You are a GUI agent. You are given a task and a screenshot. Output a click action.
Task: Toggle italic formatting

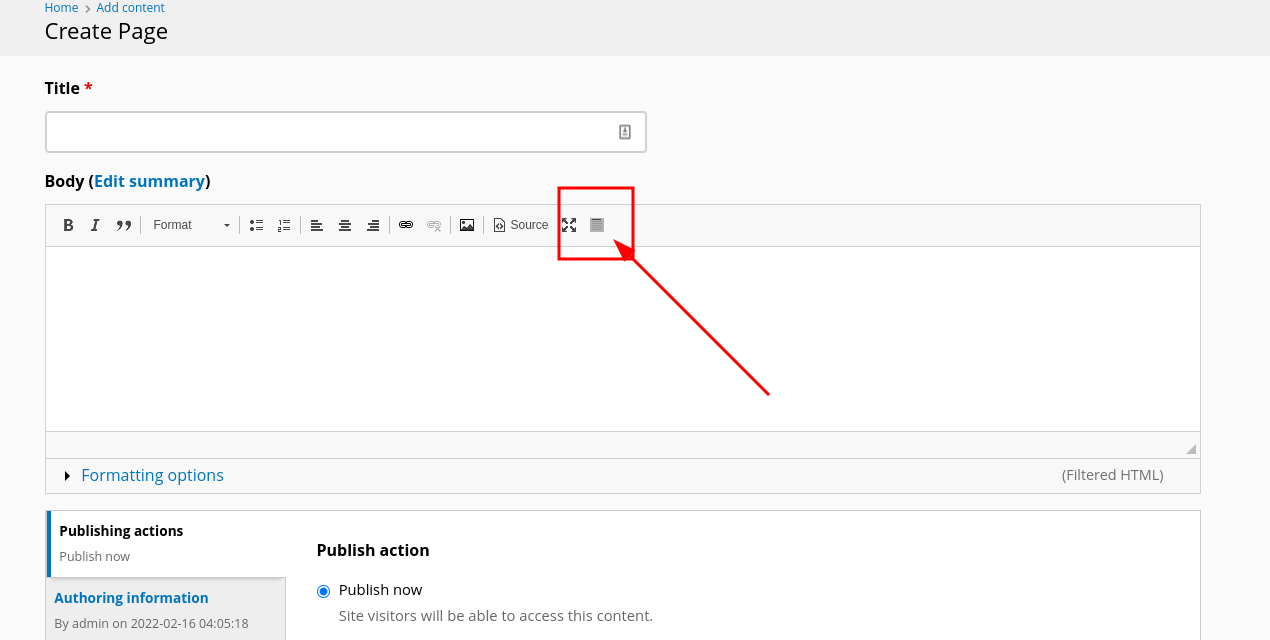95,225
